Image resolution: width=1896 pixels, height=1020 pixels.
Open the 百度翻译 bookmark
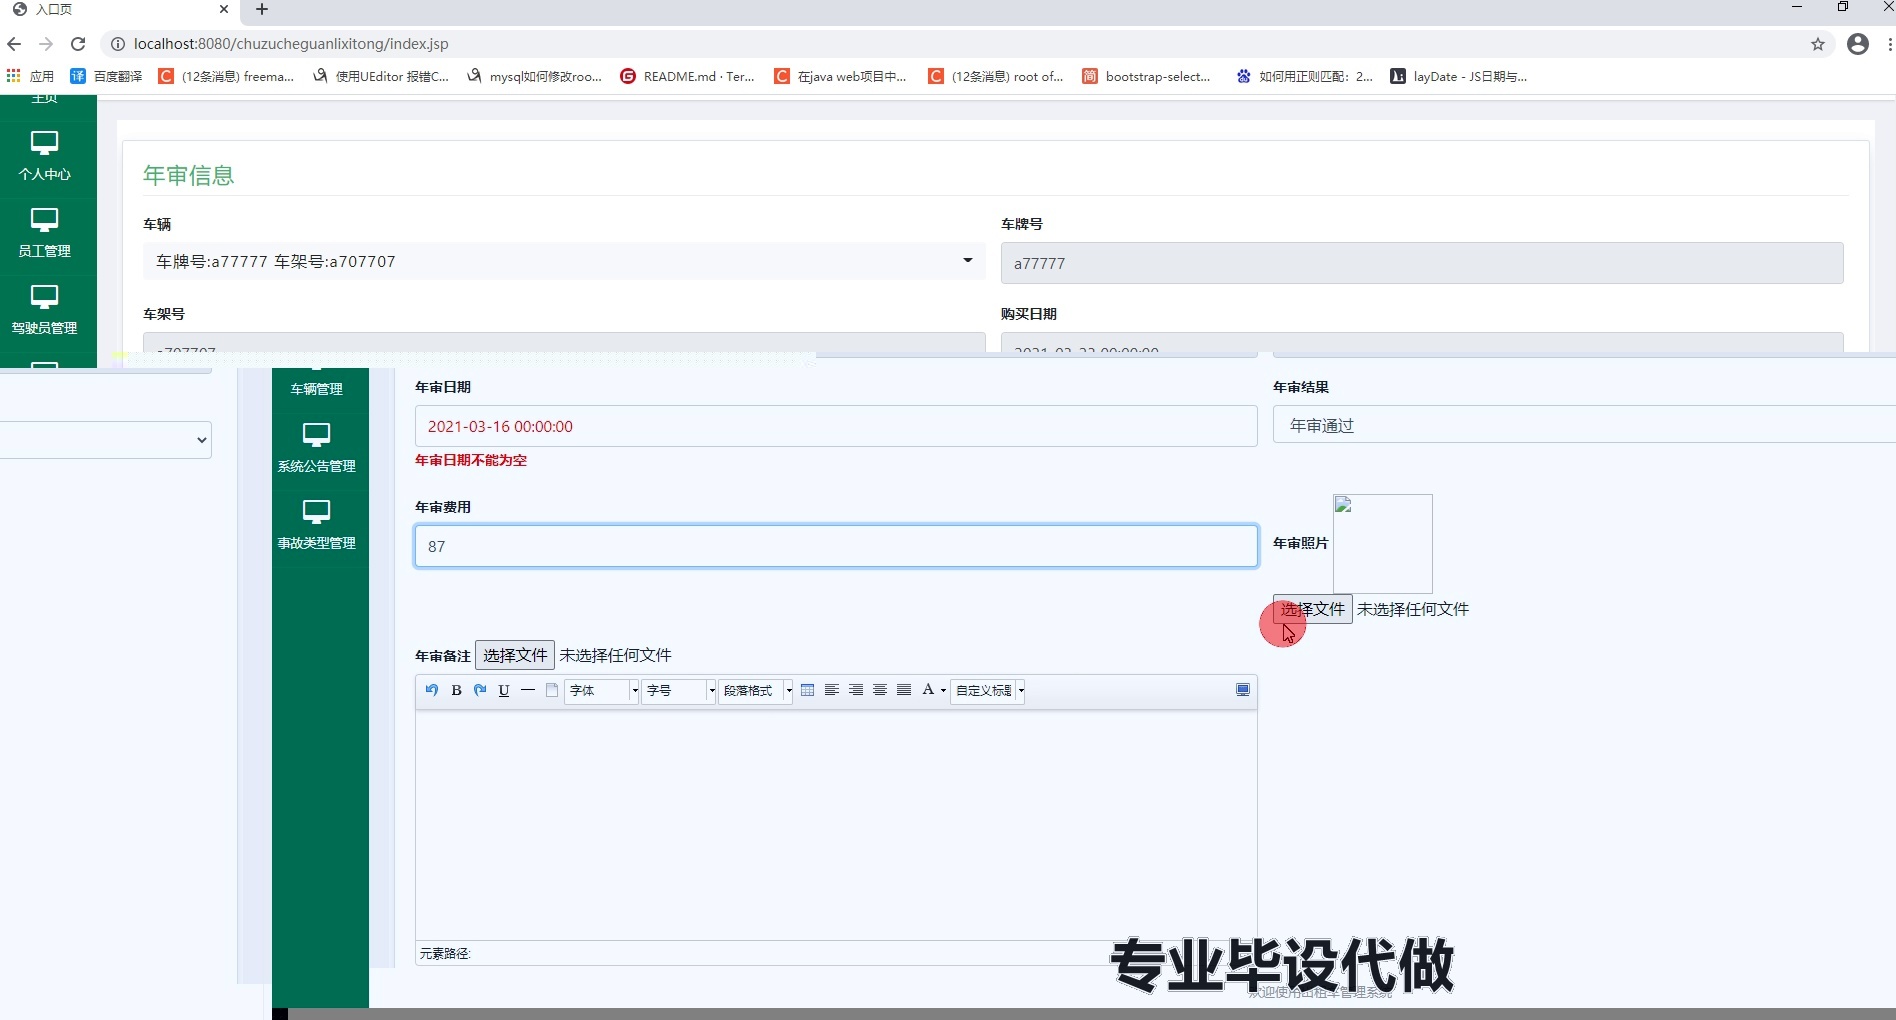click(107, 76)
